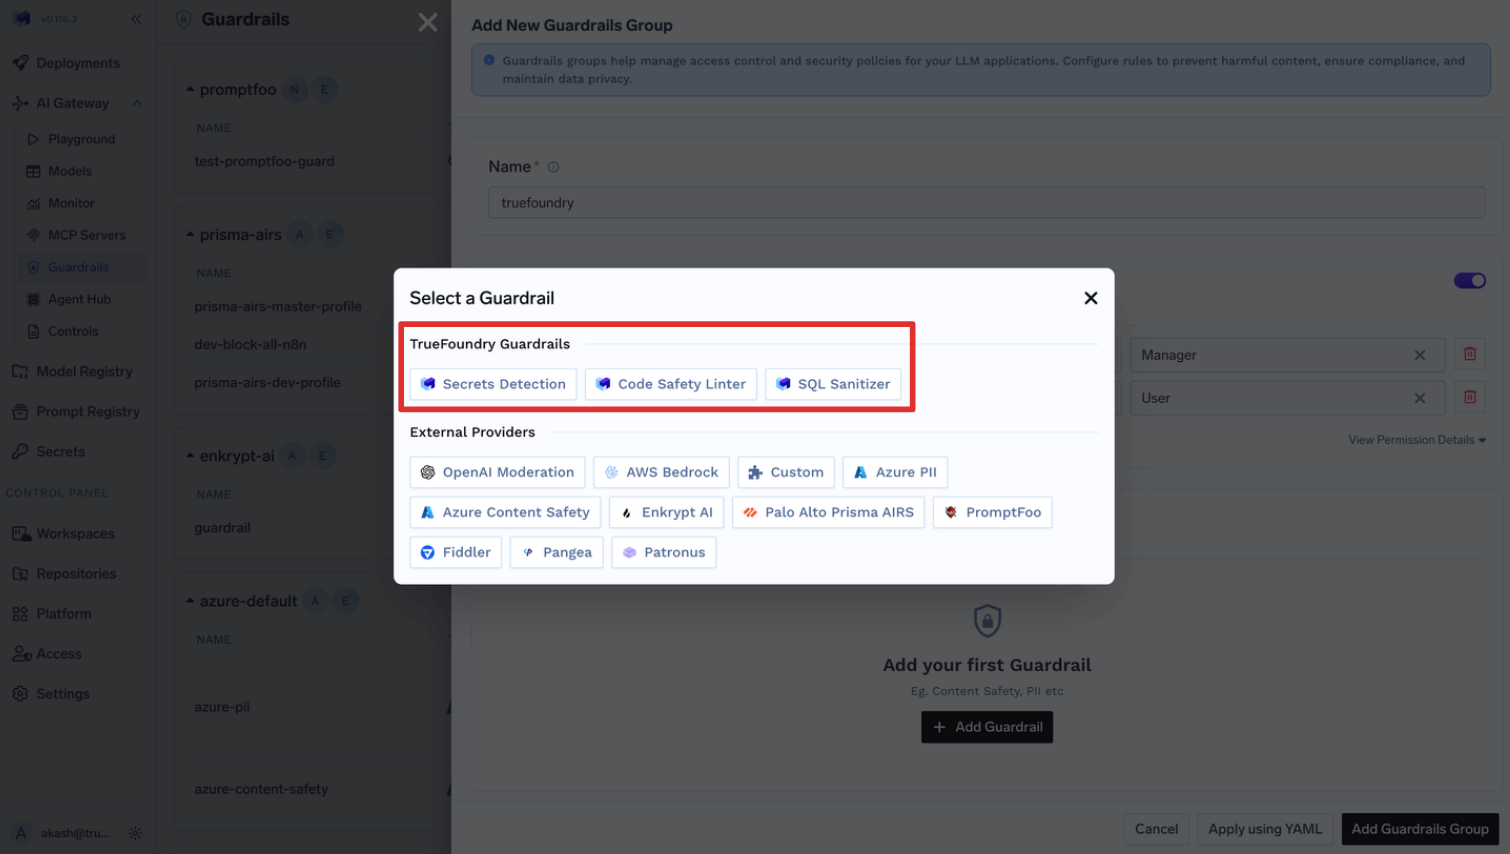
Task: Choose the Code Safety Linter guardrail
Action: (670, 384)
